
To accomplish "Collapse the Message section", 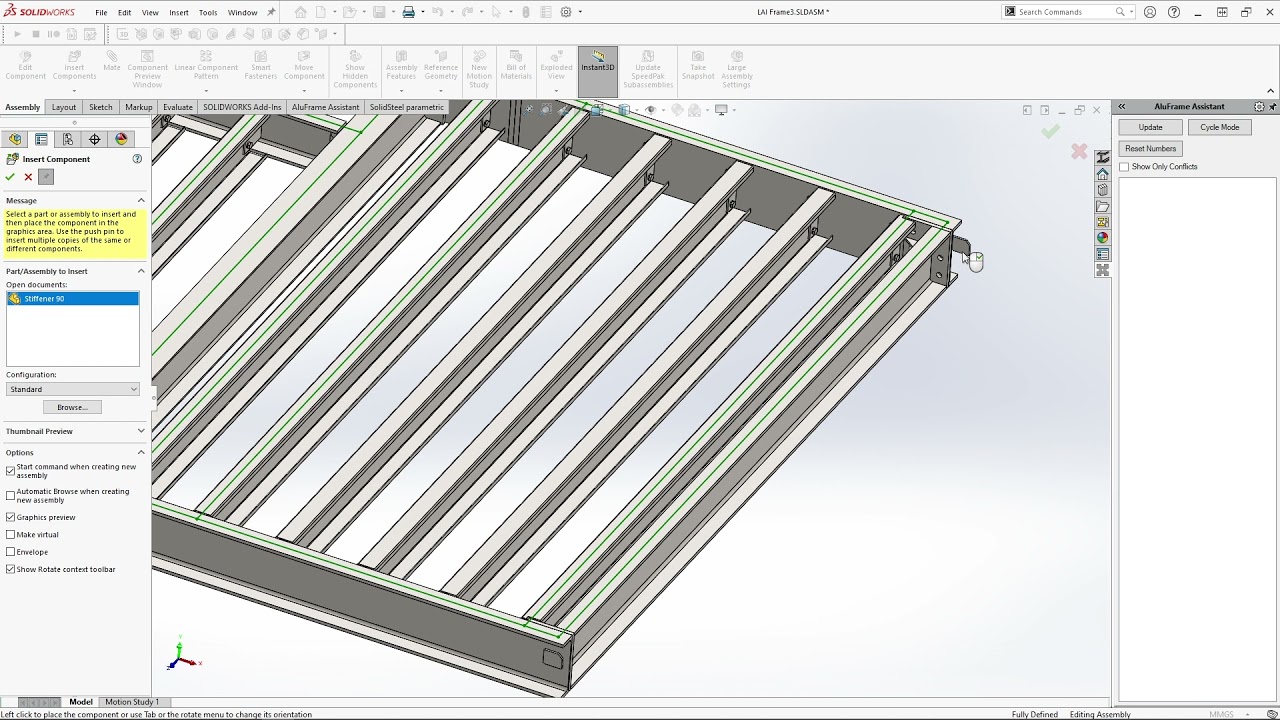I will [x=141, y=200].
